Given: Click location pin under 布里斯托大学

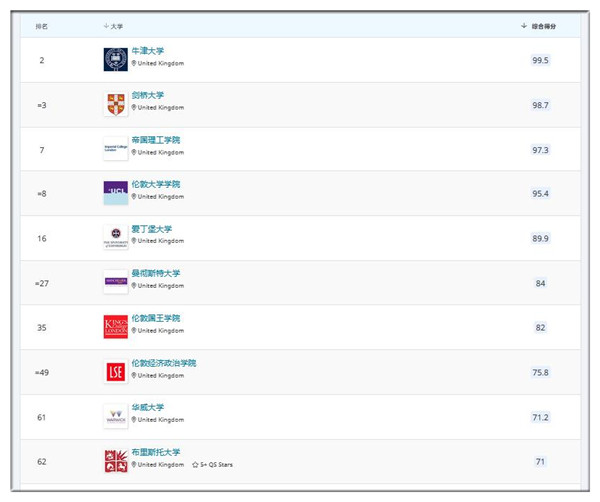Looking at the screenshot, I should [x=134, y=464].
